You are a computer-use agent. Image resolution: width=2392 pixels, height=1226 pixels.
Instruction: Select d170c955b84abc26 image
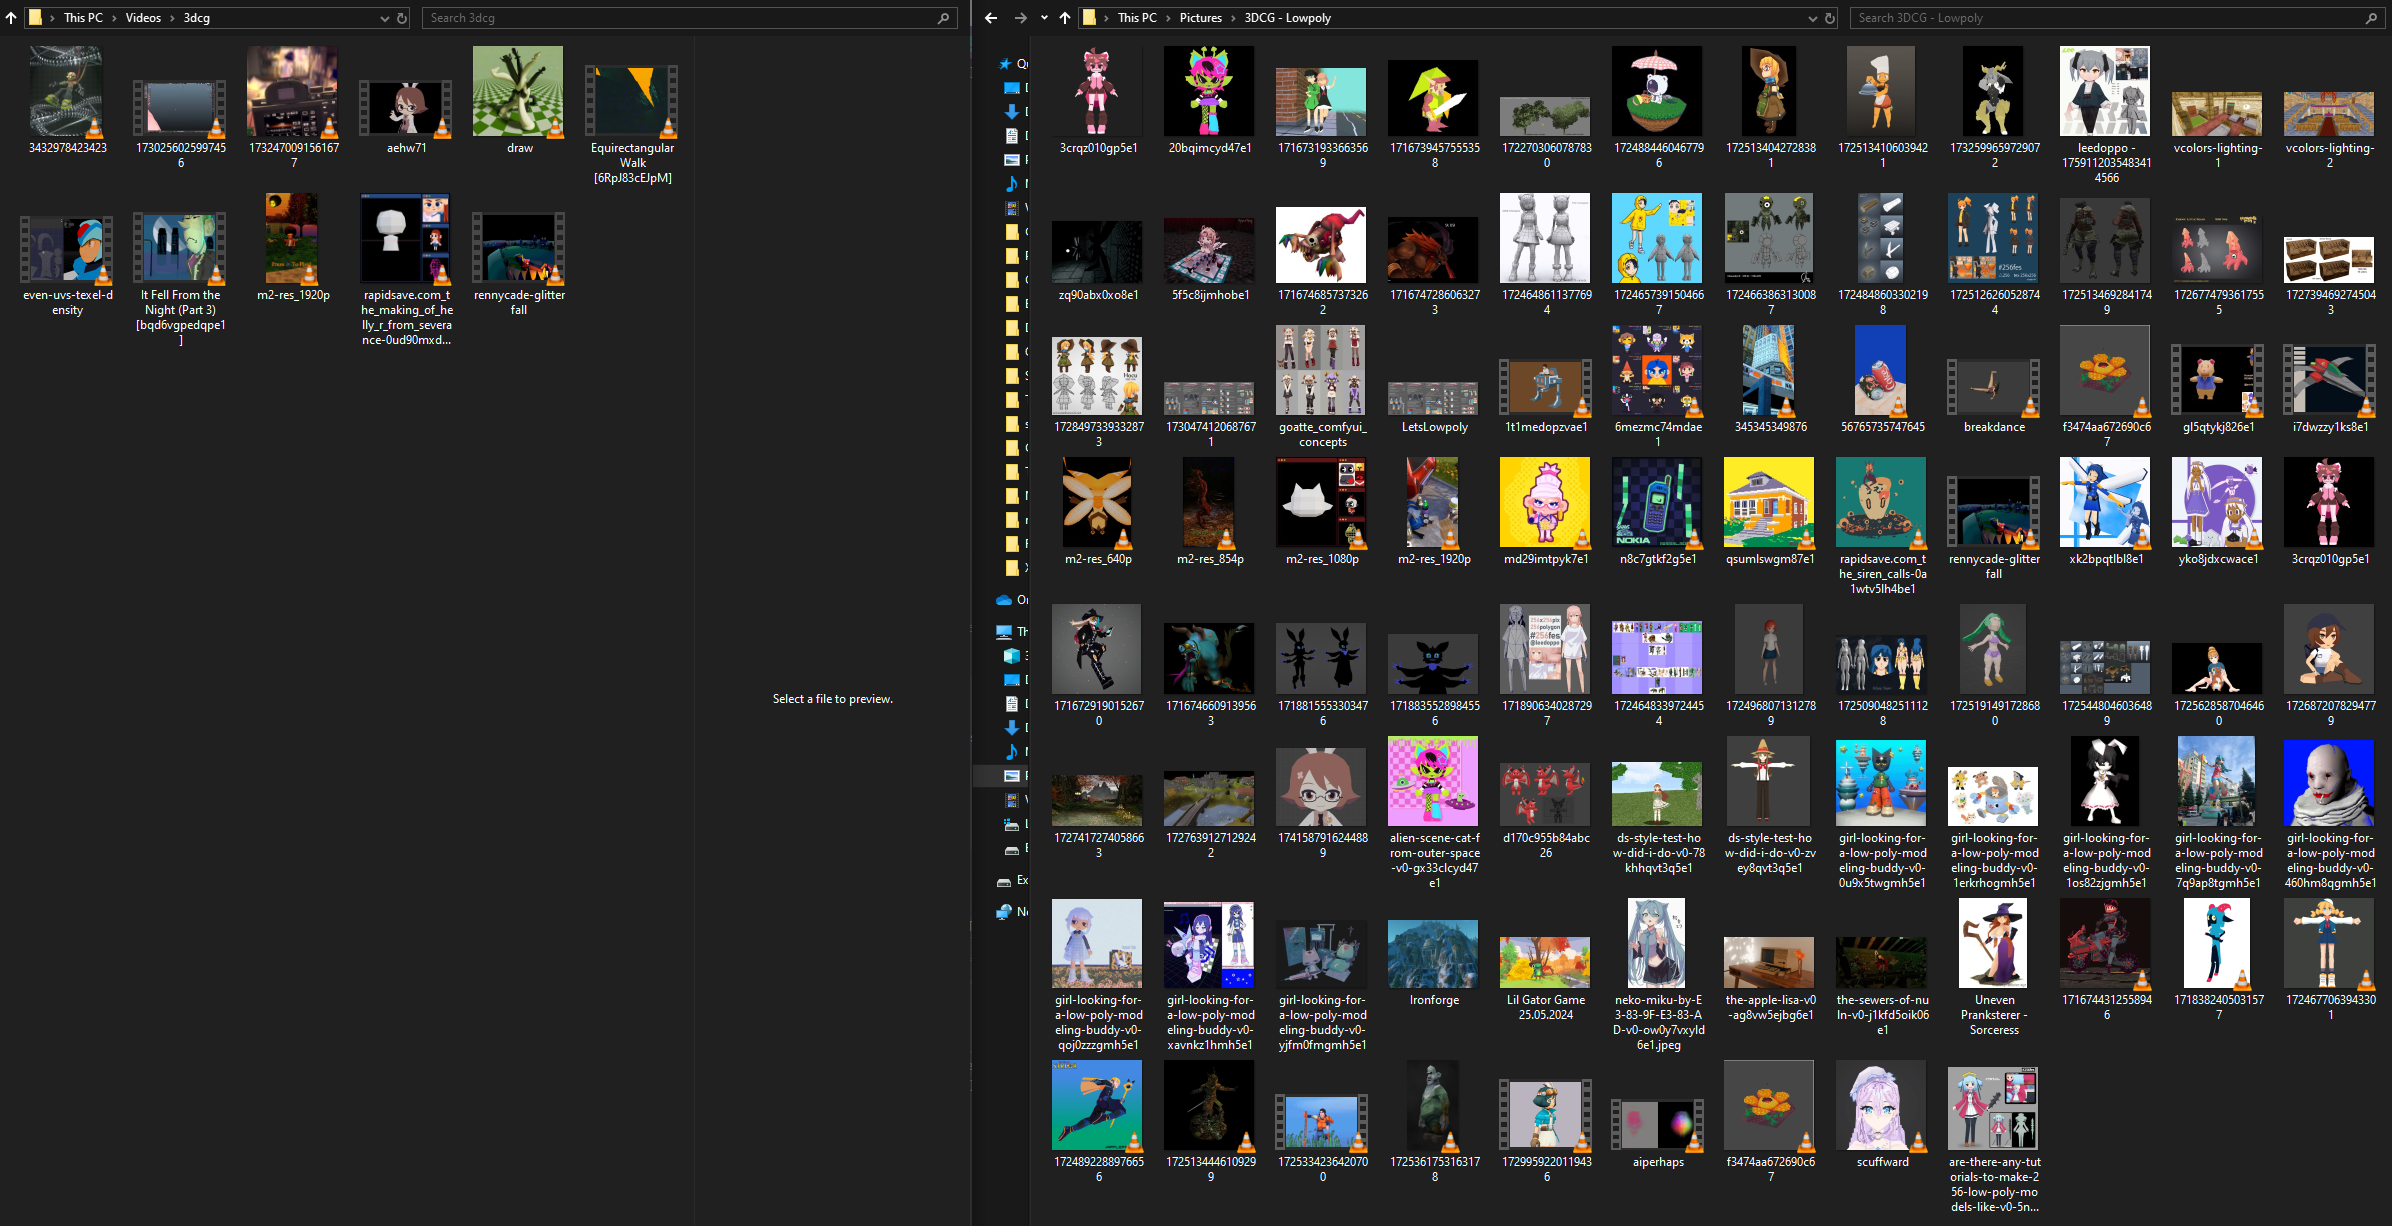[x=1546, y=811]
